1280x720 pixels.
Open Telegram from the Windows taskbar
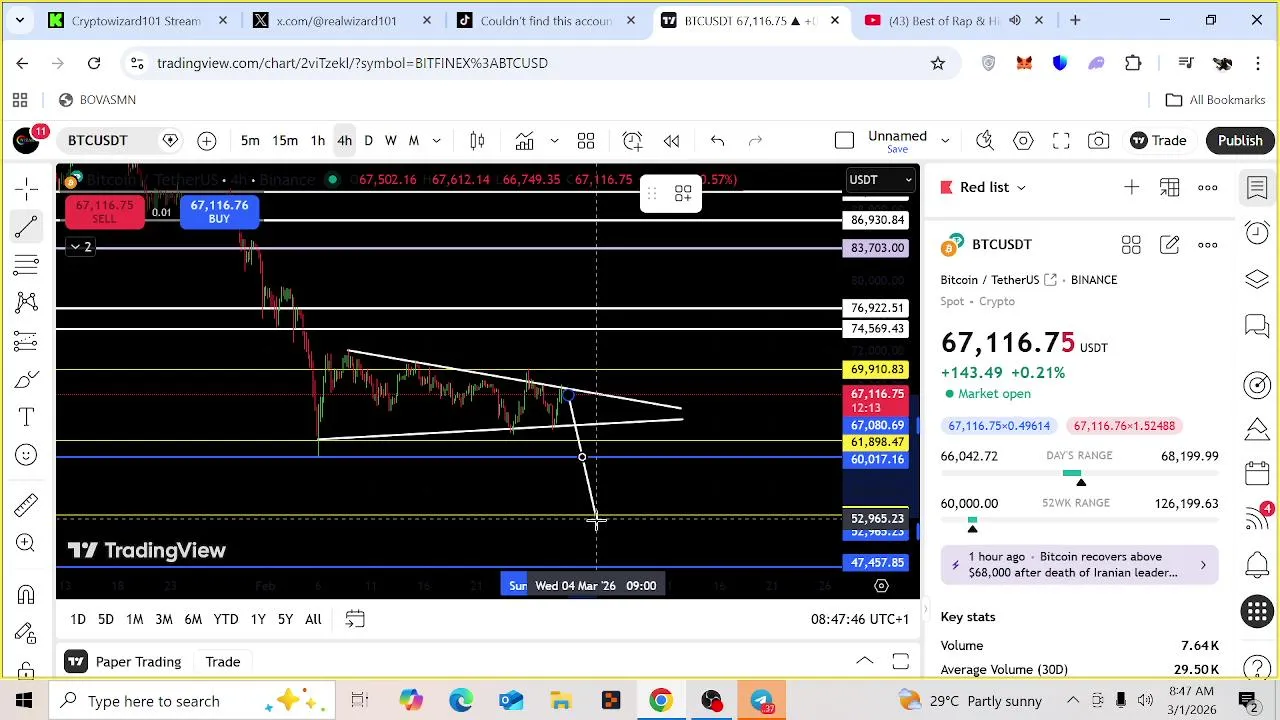(x=761, y=701)
